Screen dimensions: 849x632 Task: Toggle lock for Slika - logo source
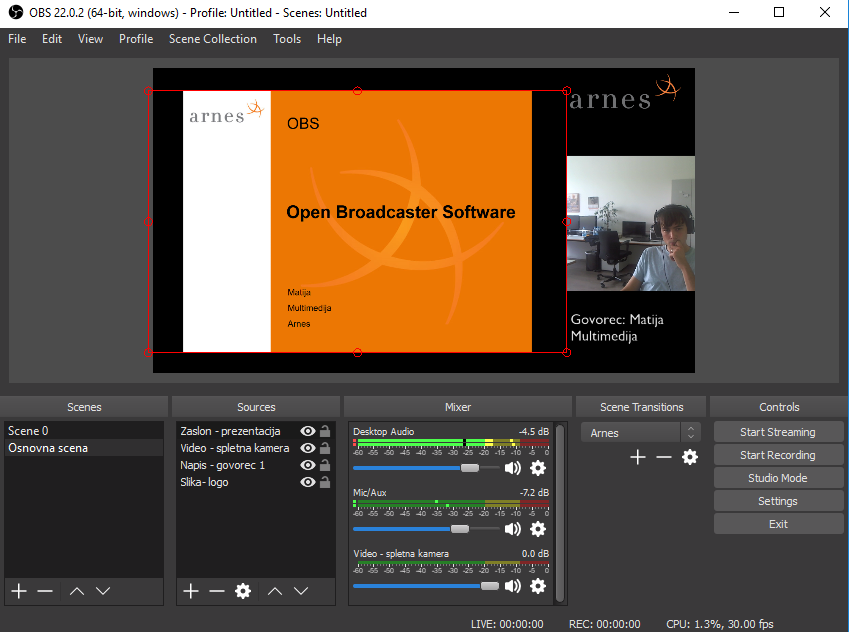tap(325, 482)
